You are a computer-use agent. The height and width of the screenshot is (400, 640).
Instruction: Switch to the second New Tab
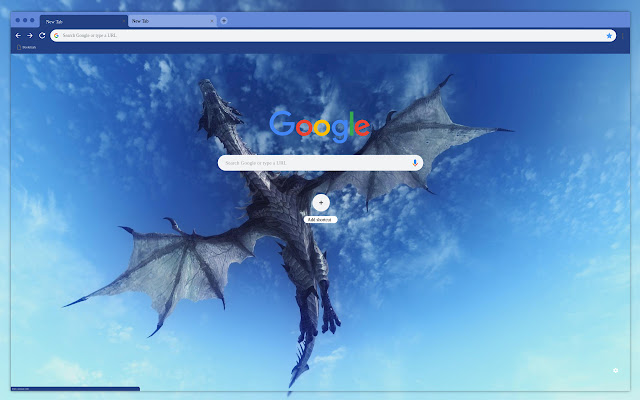pyautogui.click(x=172, y=21)
